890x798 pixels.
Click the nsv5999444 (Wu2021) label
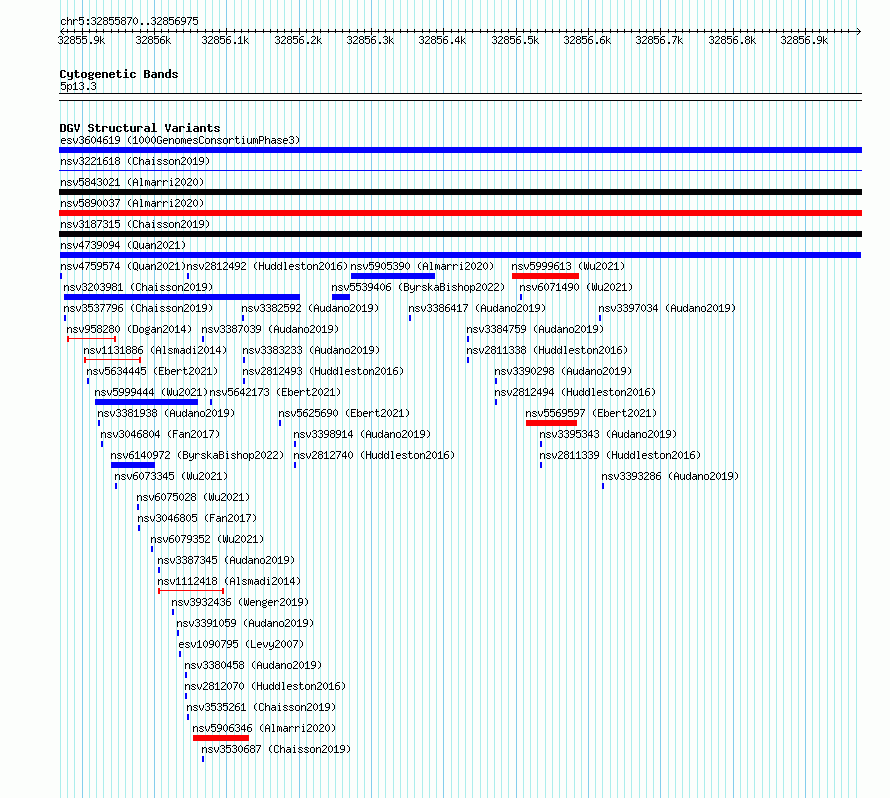point(151,392)
